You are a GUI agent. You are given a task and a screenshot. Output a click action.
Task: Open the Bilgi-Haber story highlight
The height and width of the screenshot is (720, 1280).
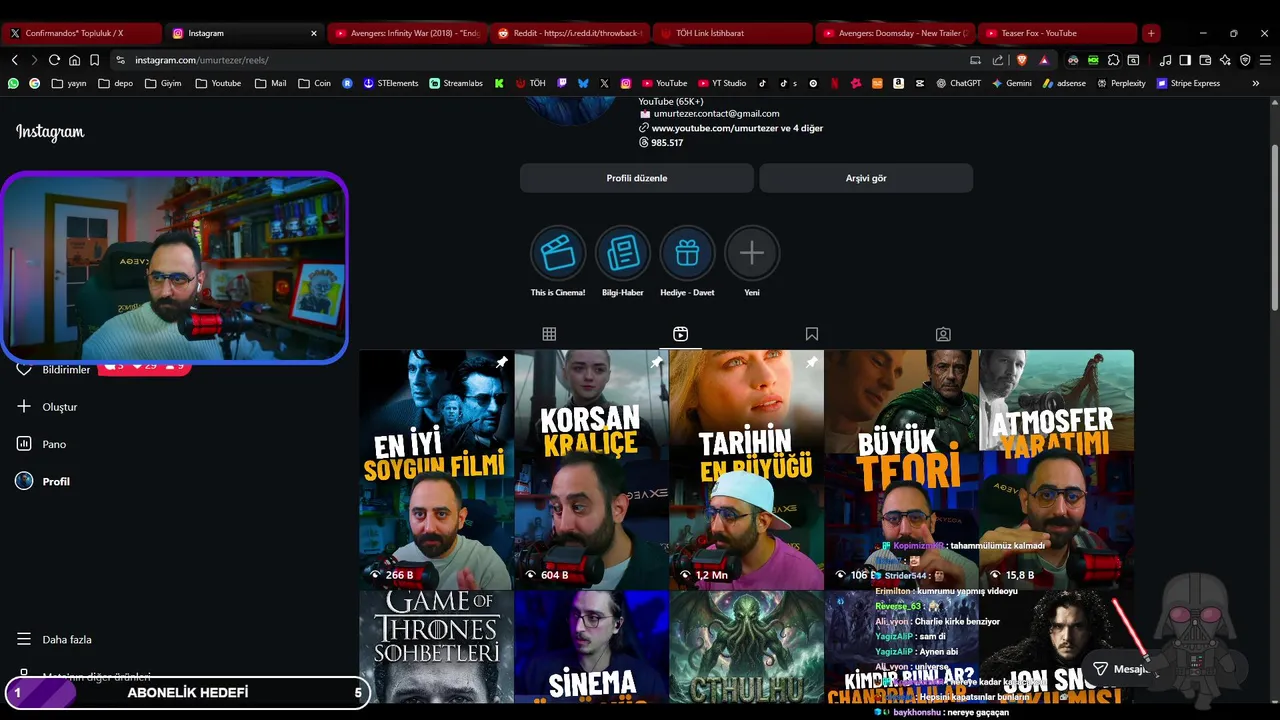tap(623, 253)
